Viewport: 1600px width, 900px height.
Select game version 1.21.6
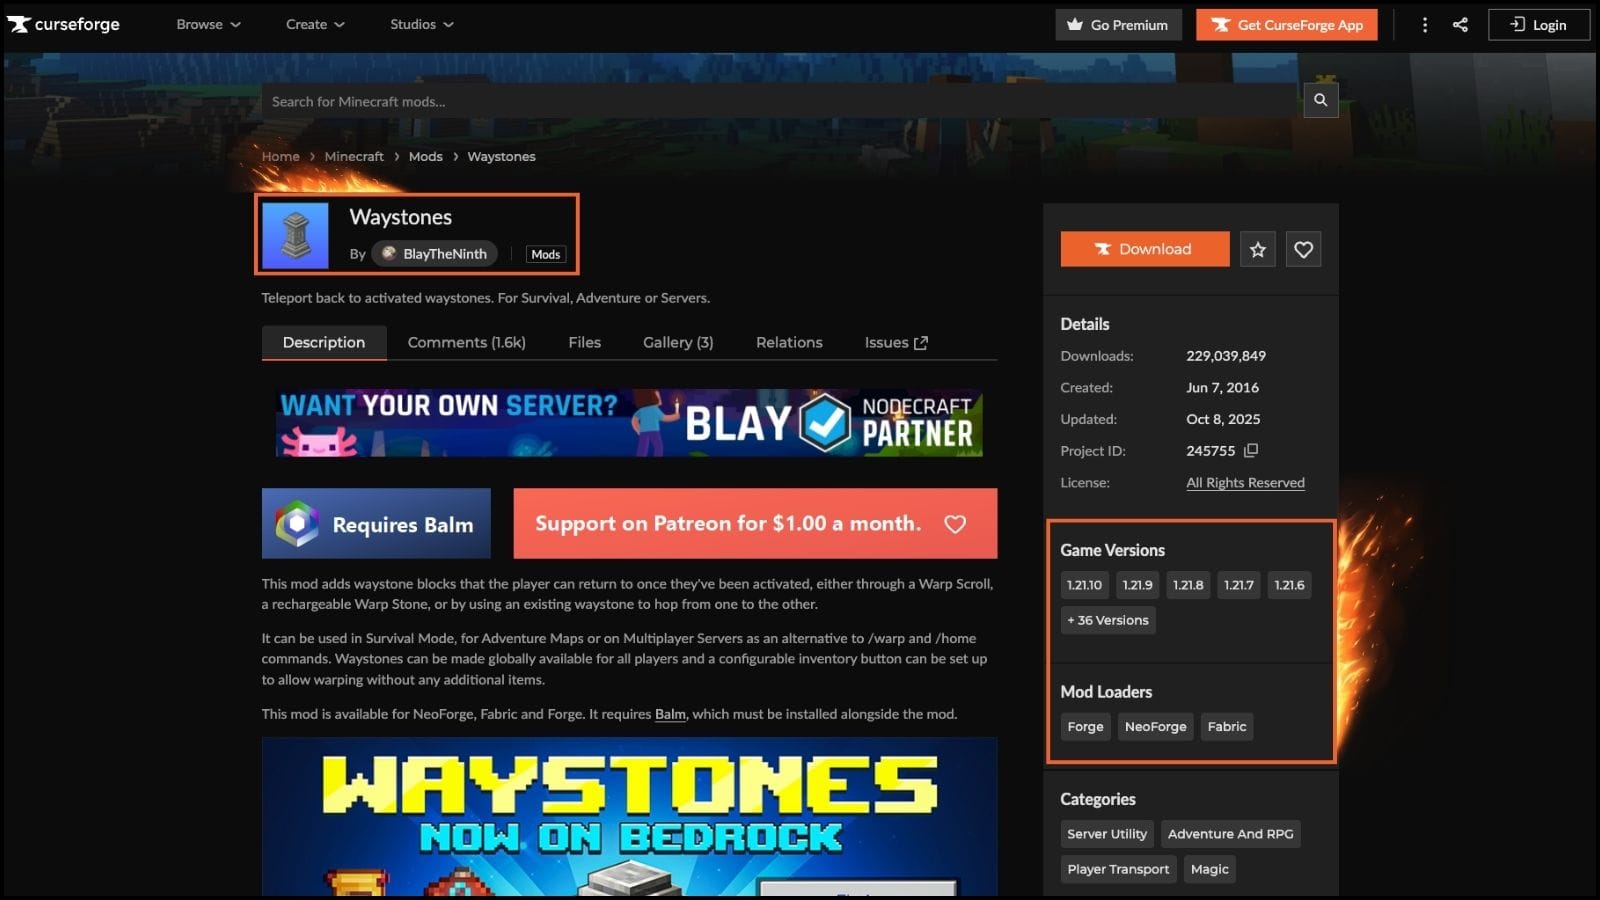tap(1289, 585)
